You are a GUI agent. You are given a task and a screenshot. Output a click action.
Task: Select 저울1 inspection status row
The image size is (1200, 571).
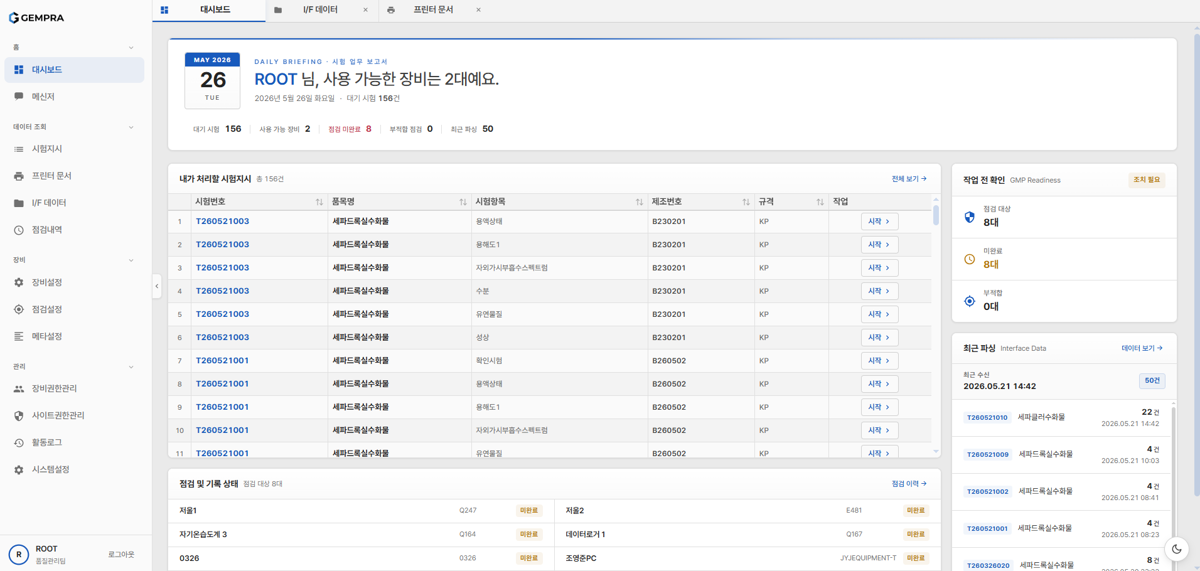coord(360,511)
